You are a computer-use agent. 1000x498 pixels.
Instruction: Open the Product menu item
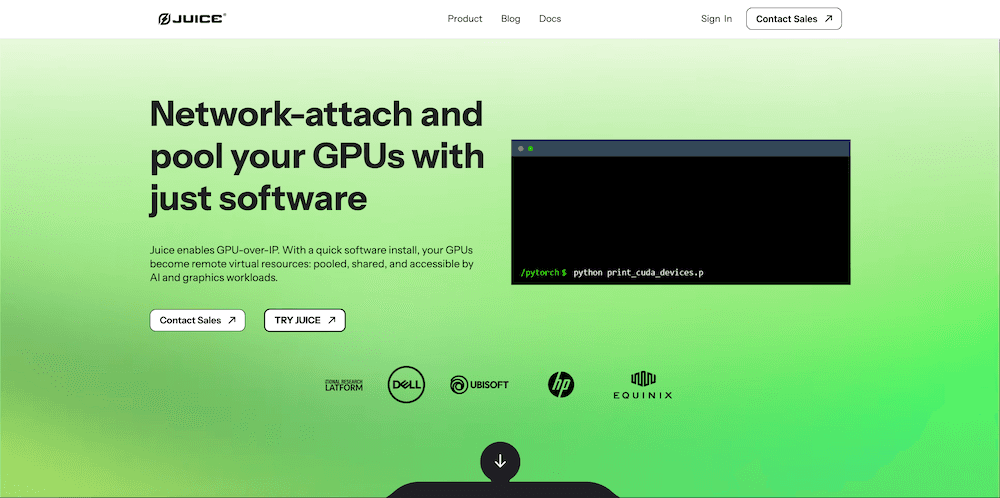pyautogui.click(x=465, y=19)
